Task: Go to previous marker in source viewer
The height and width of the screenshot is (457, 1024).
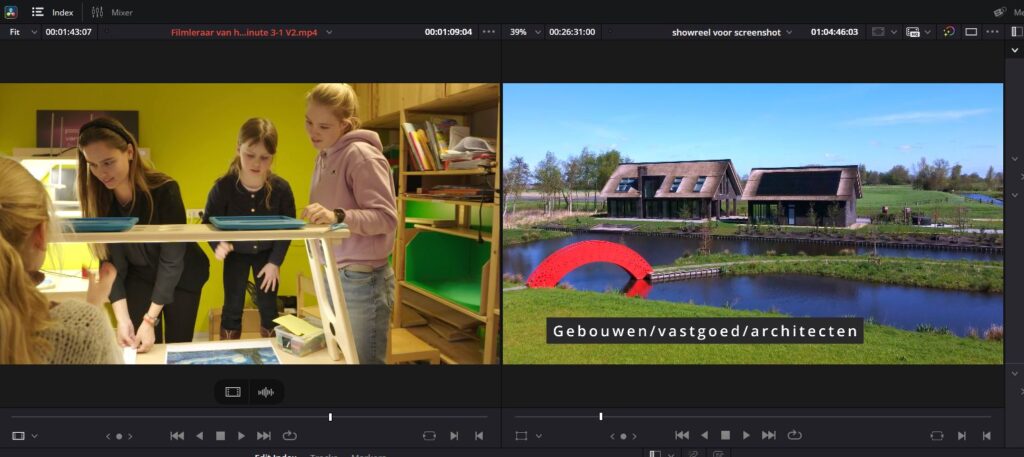Action: (x=108, y=436)
